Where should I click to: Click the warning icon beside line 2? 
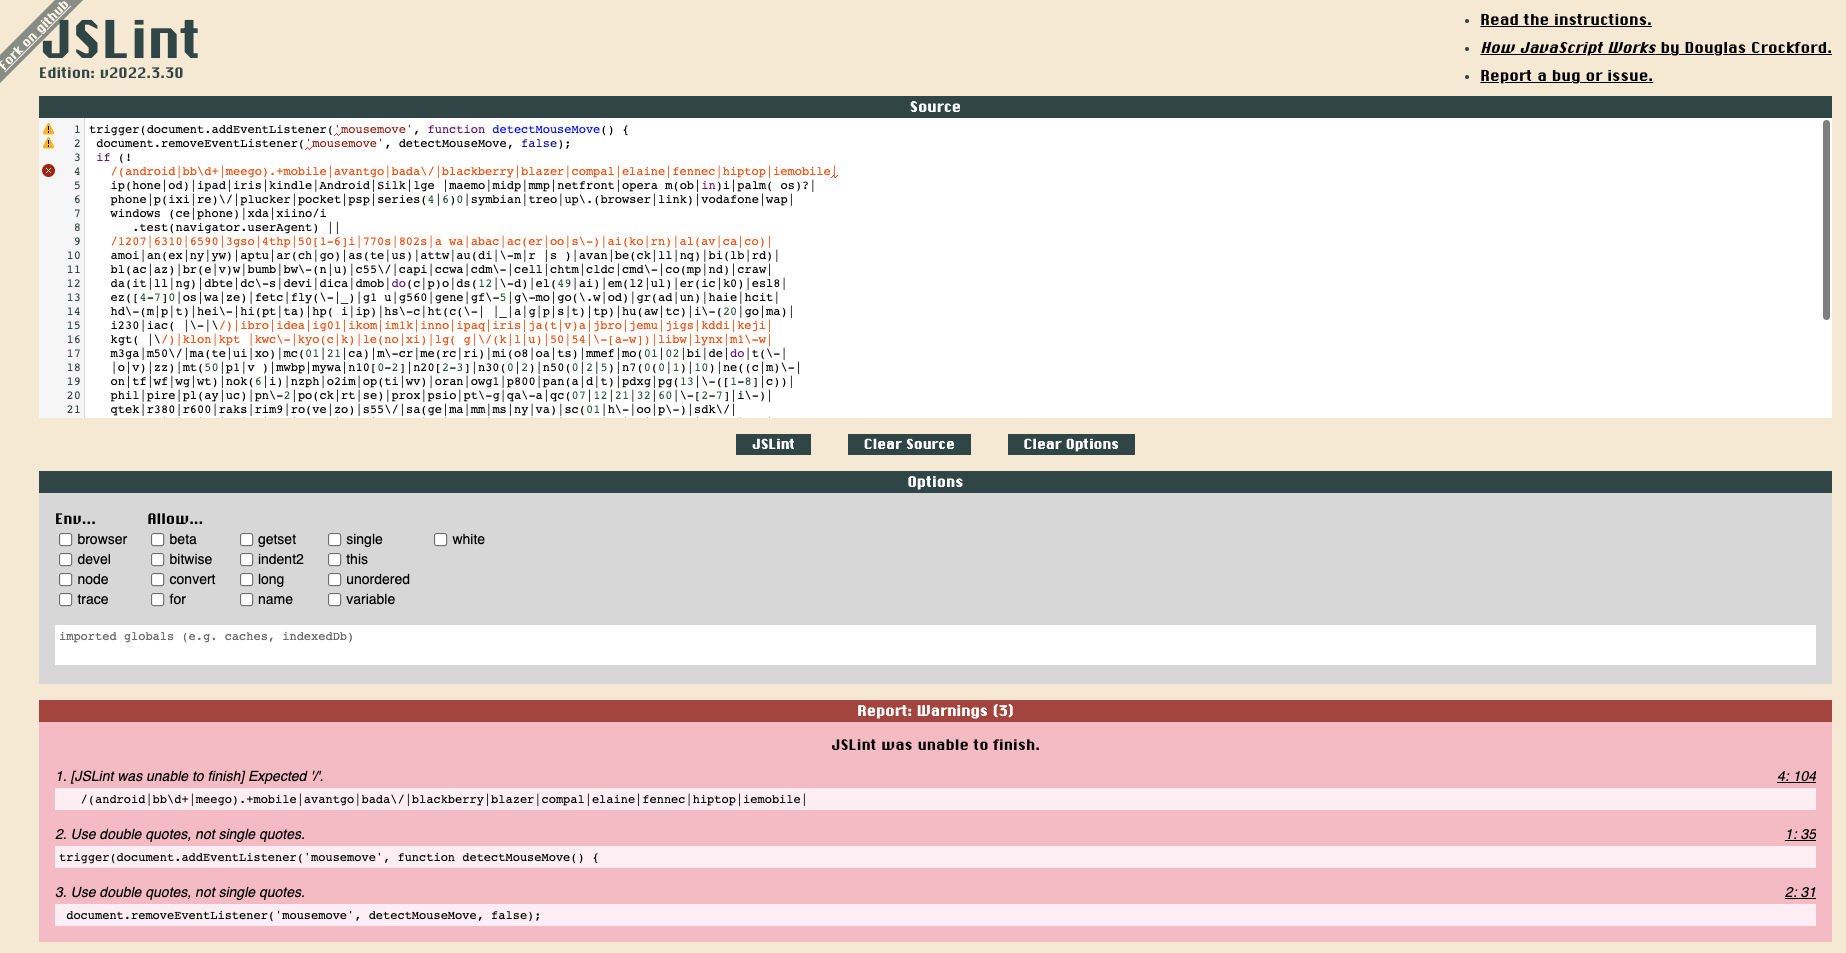click(x=46, y=143)
